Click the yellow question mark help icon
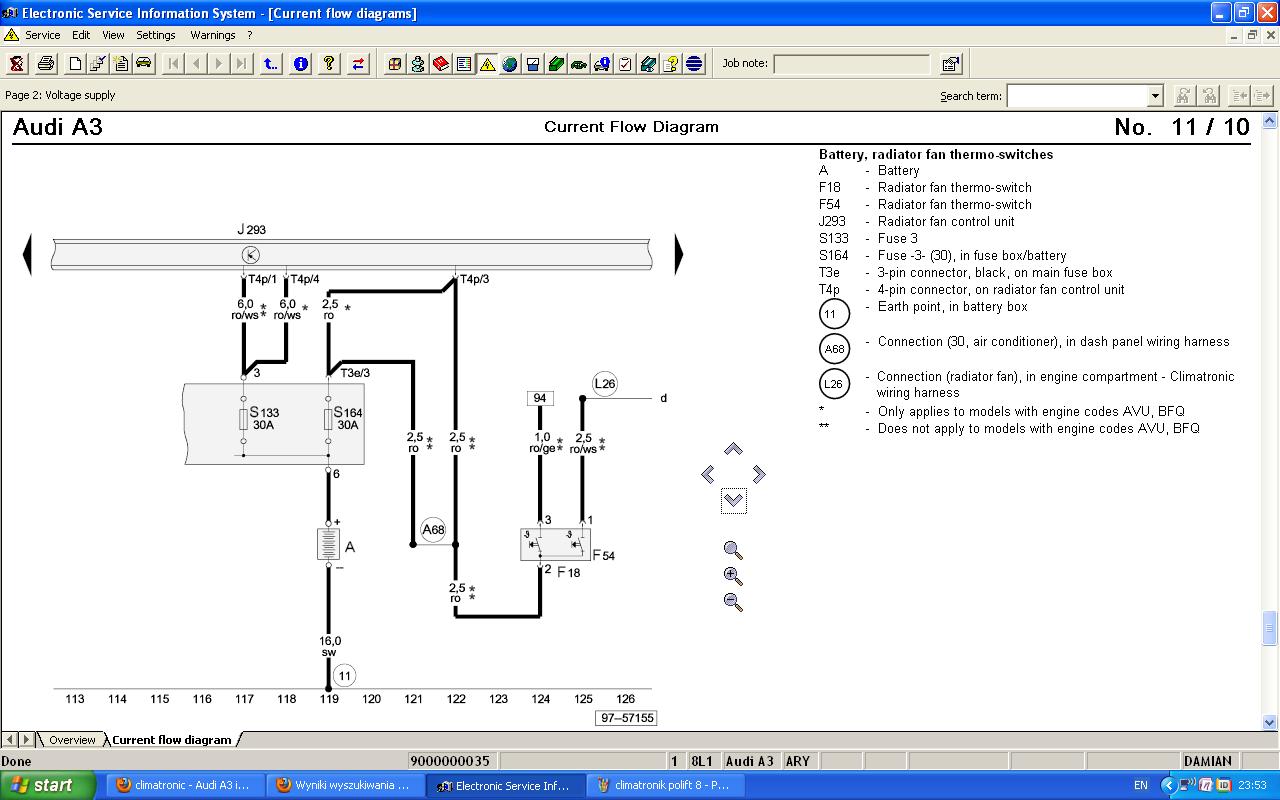Screen dimensions: 1280x800 click(329, 64)
